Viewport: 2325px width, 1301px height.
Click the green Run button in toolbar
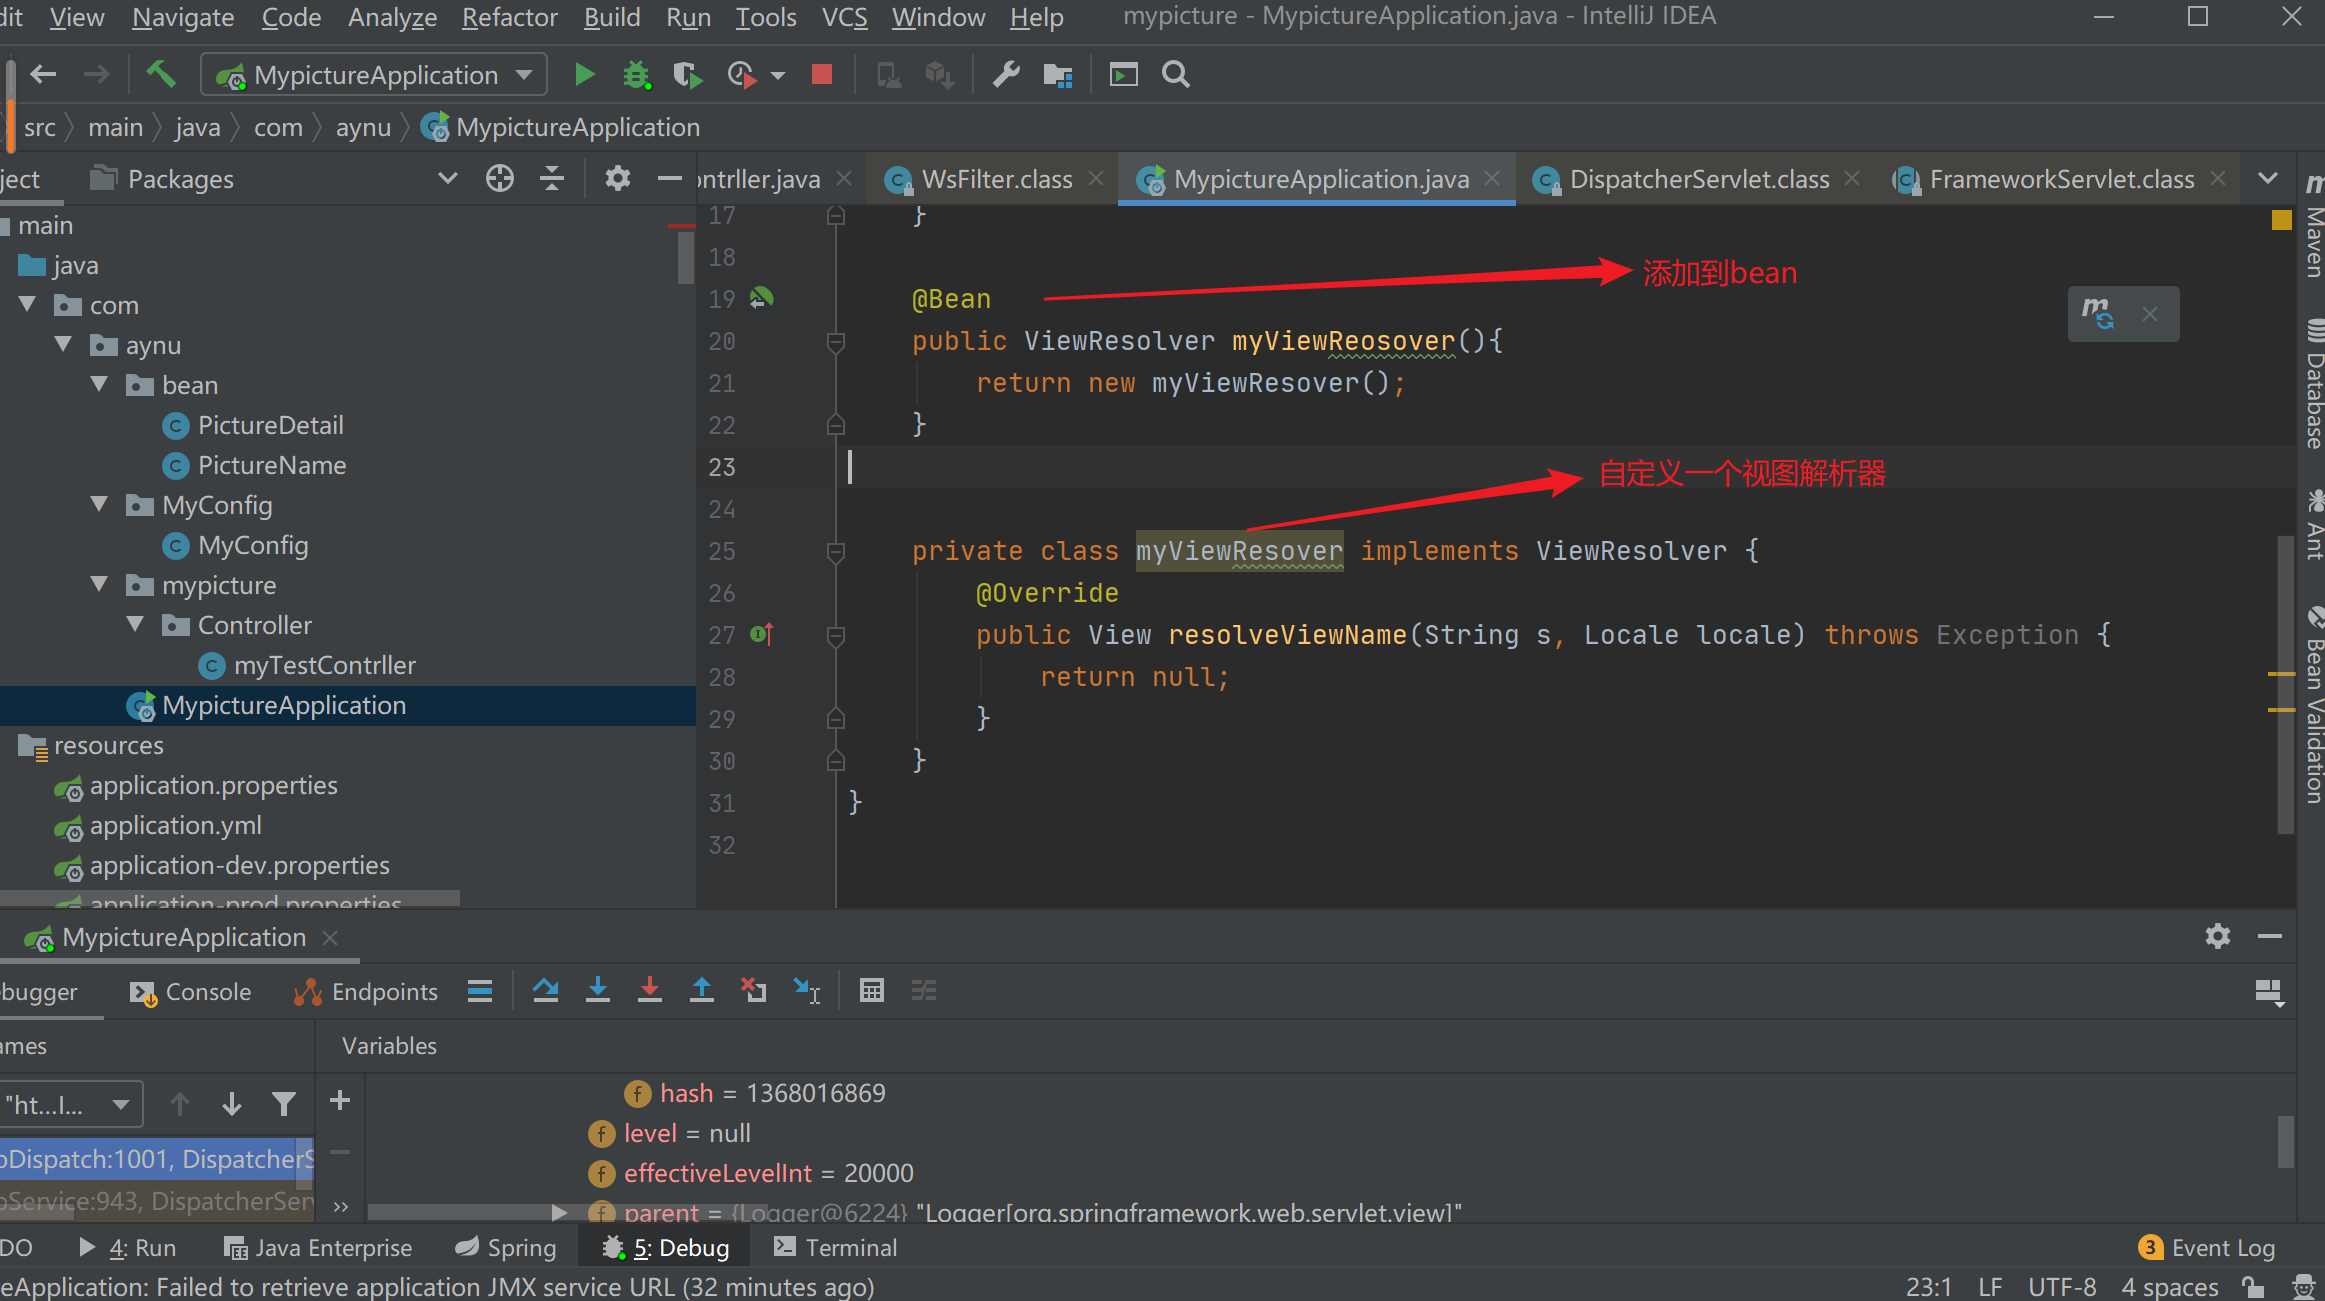(x=585, y=75)
